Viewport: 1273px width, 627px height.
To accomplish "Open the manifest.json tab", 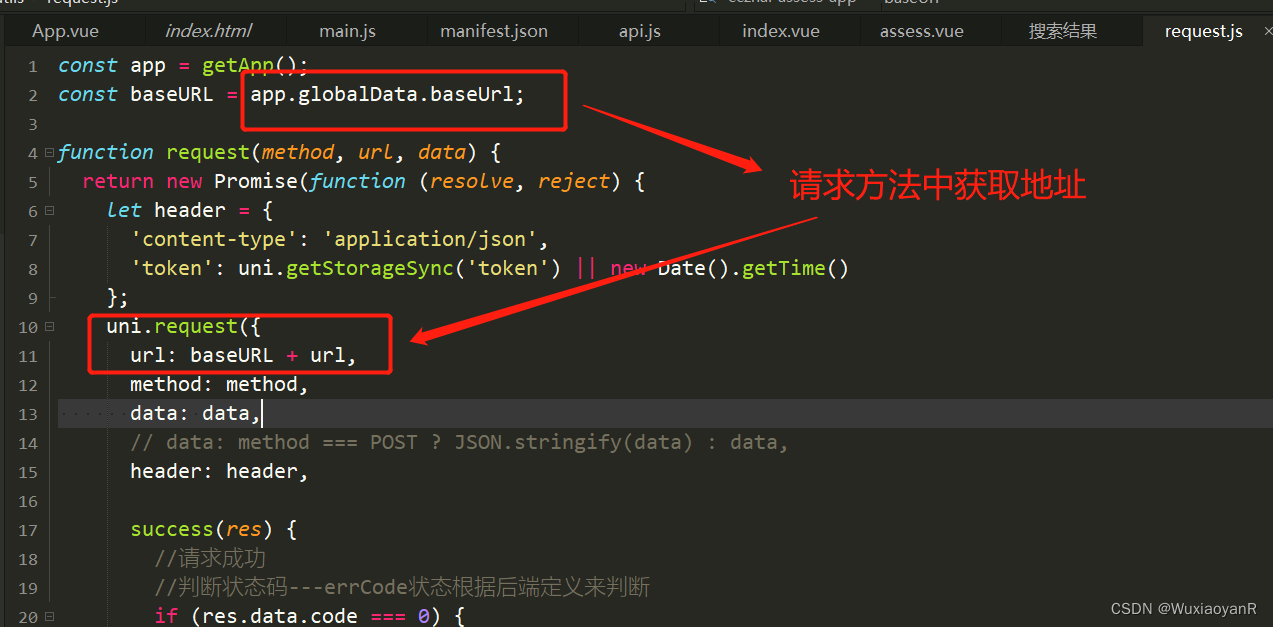I will [494, 31].
